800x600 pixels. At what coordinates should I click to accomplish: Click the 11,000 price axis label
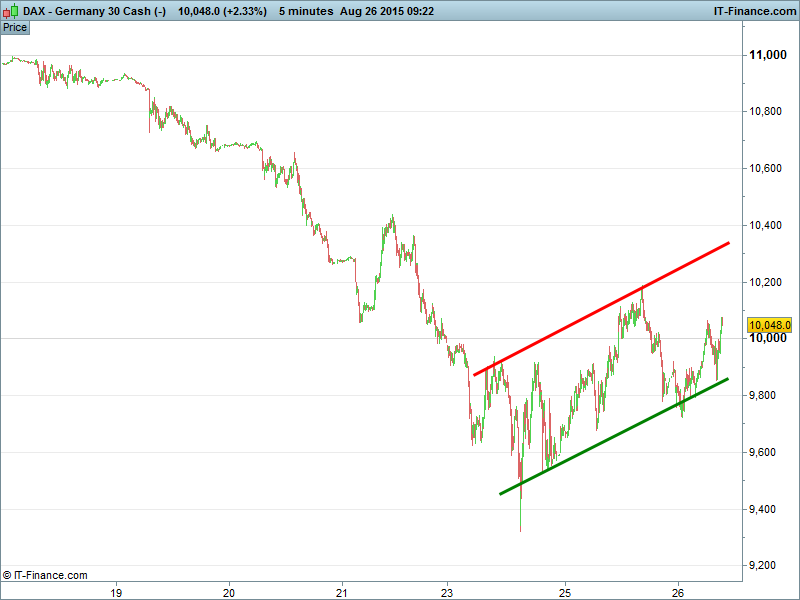click(x=769, y=55)
